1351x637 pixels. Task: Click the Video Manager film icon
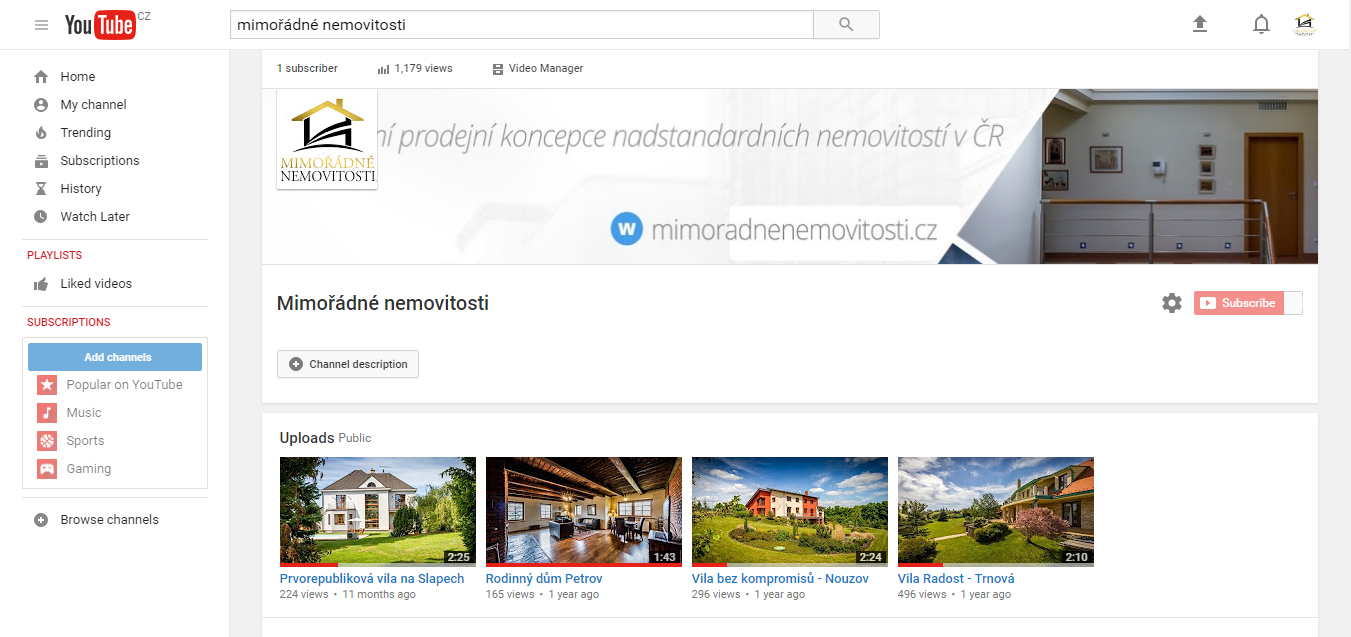coord(498,69)
